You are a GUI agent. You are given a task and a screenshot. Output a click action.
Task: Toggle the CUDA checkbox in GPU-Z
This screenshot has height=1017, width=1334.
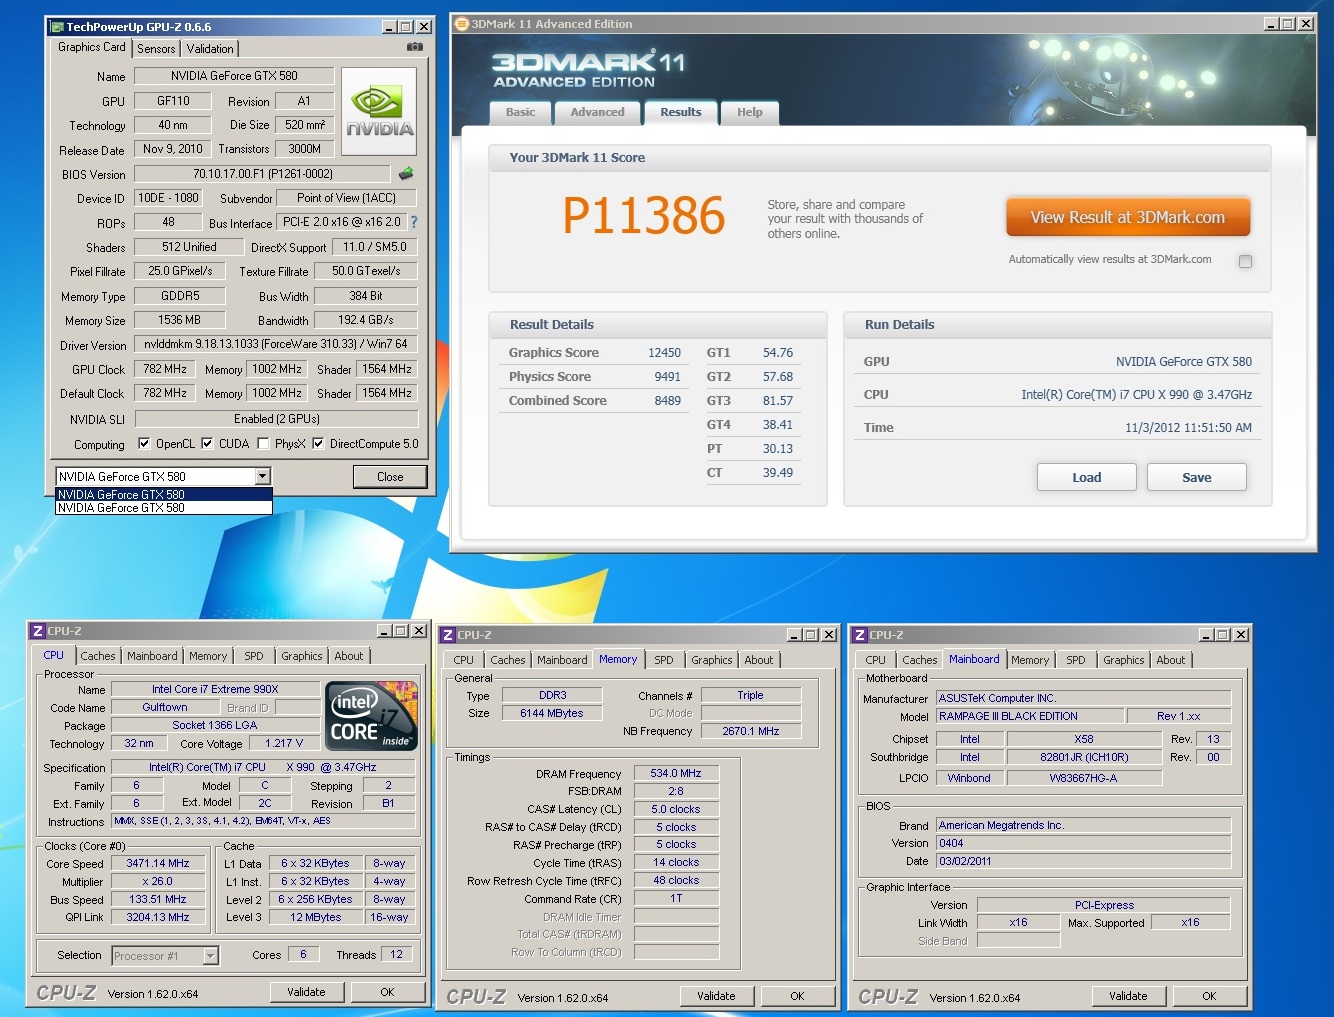[207, 444]
